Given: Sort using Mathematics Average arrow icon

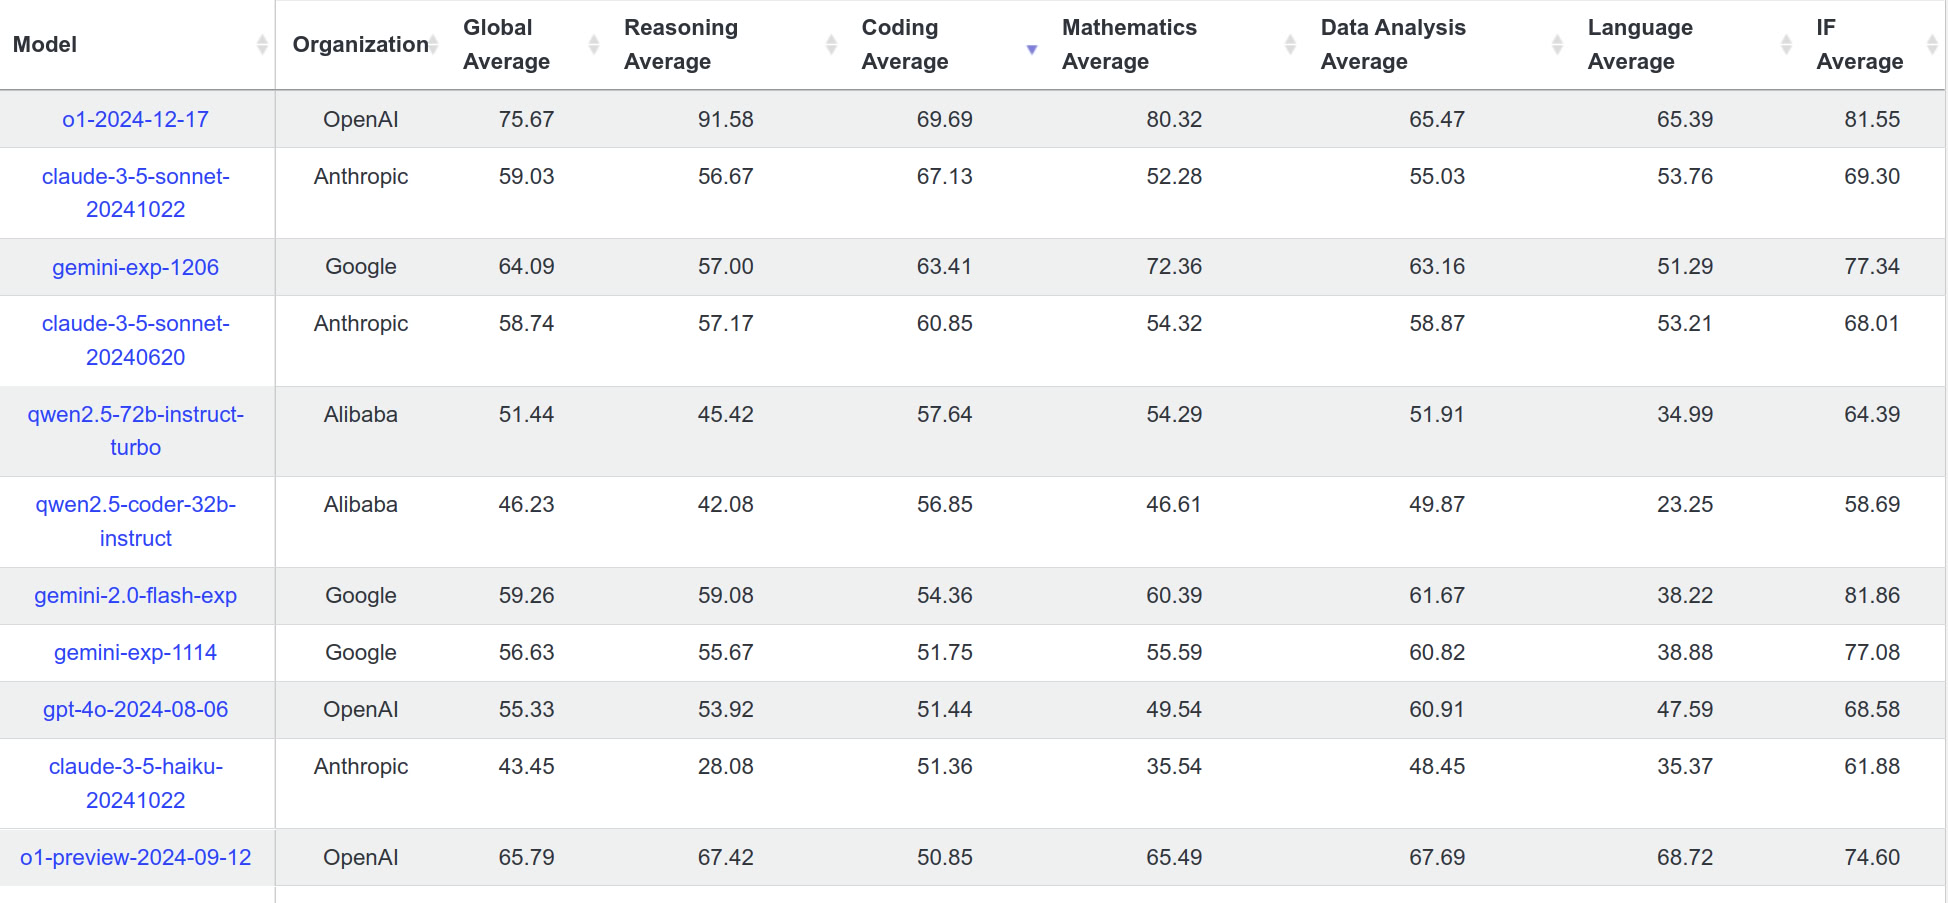Looking at the screenshot, I should [1290, 44].
